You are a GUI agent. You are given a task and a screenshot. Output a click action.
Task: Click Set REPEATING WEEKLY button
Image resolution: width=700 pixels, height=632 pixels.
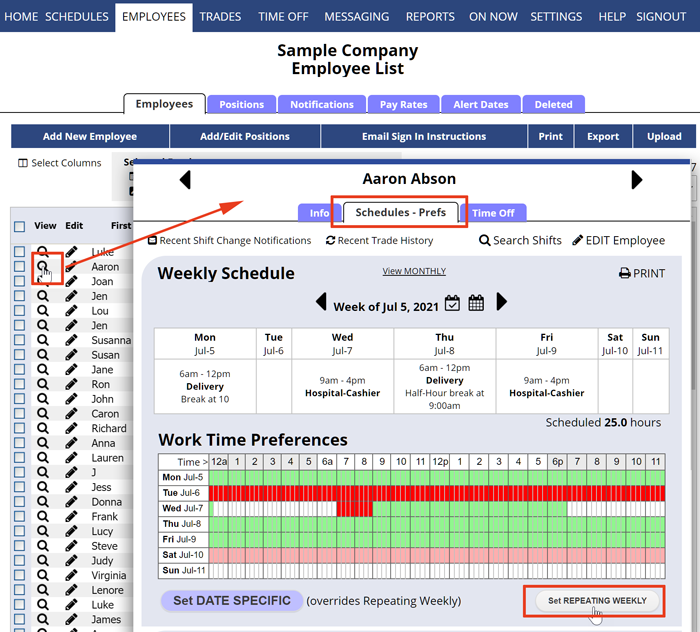pos(597,601)
